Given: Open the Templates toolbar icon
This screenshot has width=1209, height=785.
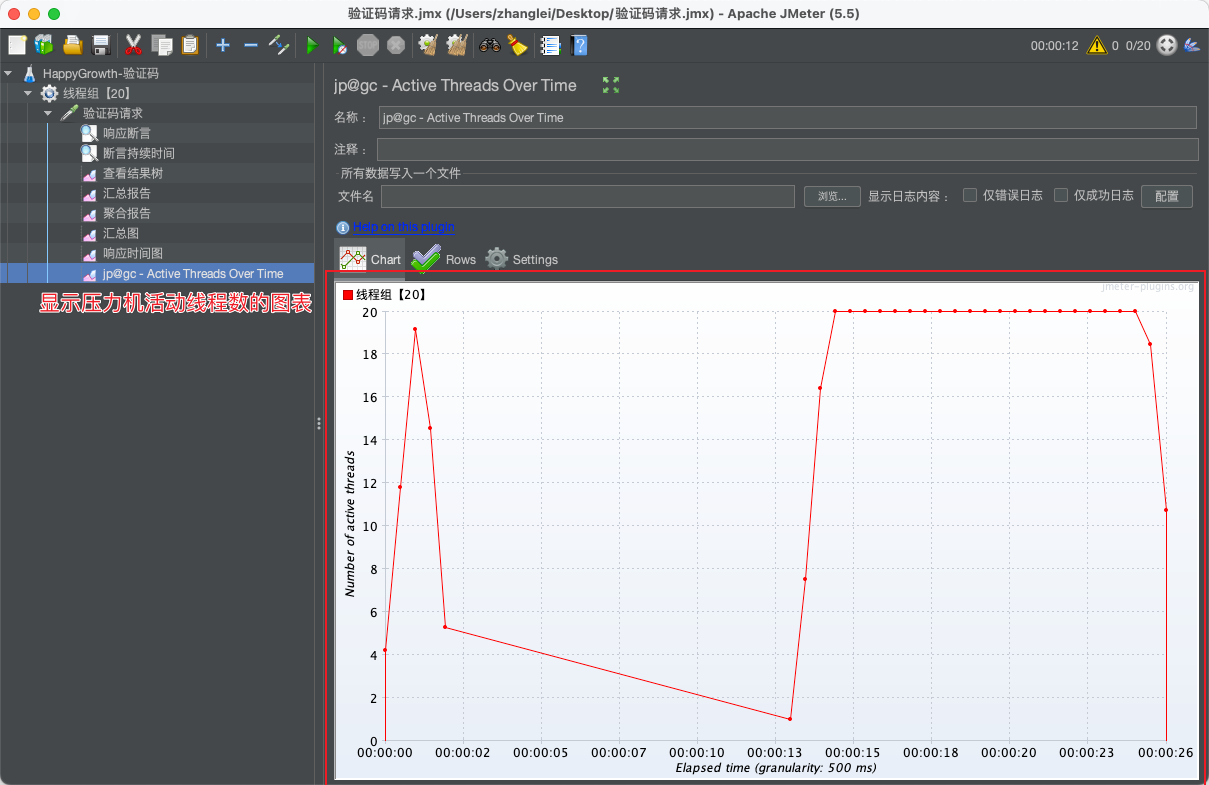Looking at the screenshot, I should (44, 45).
